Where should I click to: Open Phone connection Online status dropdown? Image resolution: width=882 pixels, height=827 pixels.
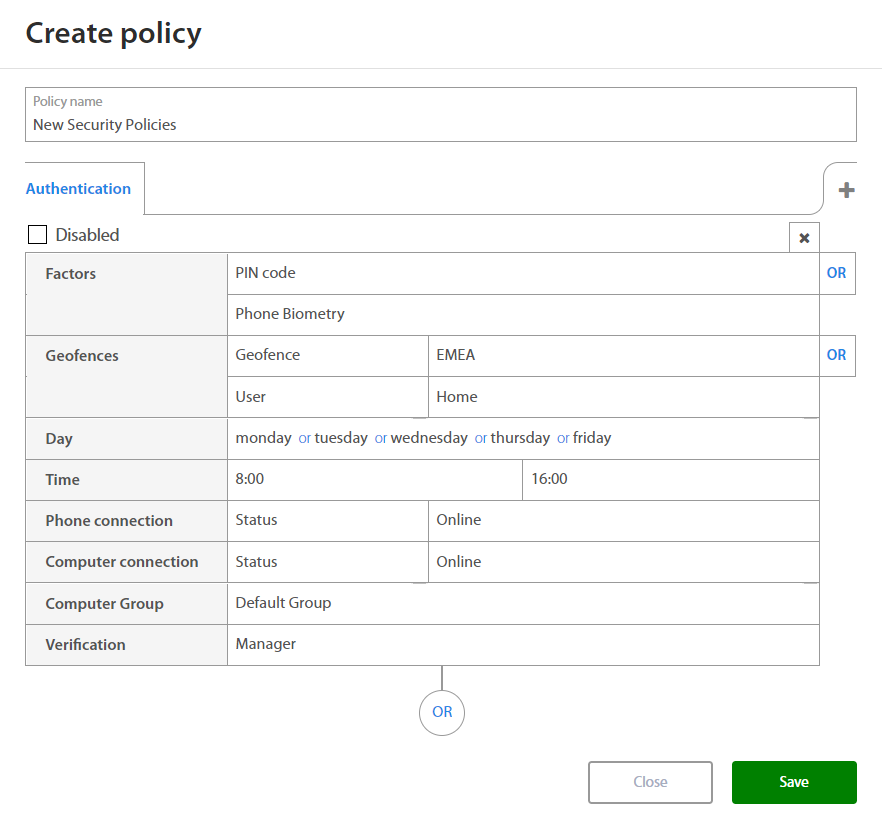622,520
